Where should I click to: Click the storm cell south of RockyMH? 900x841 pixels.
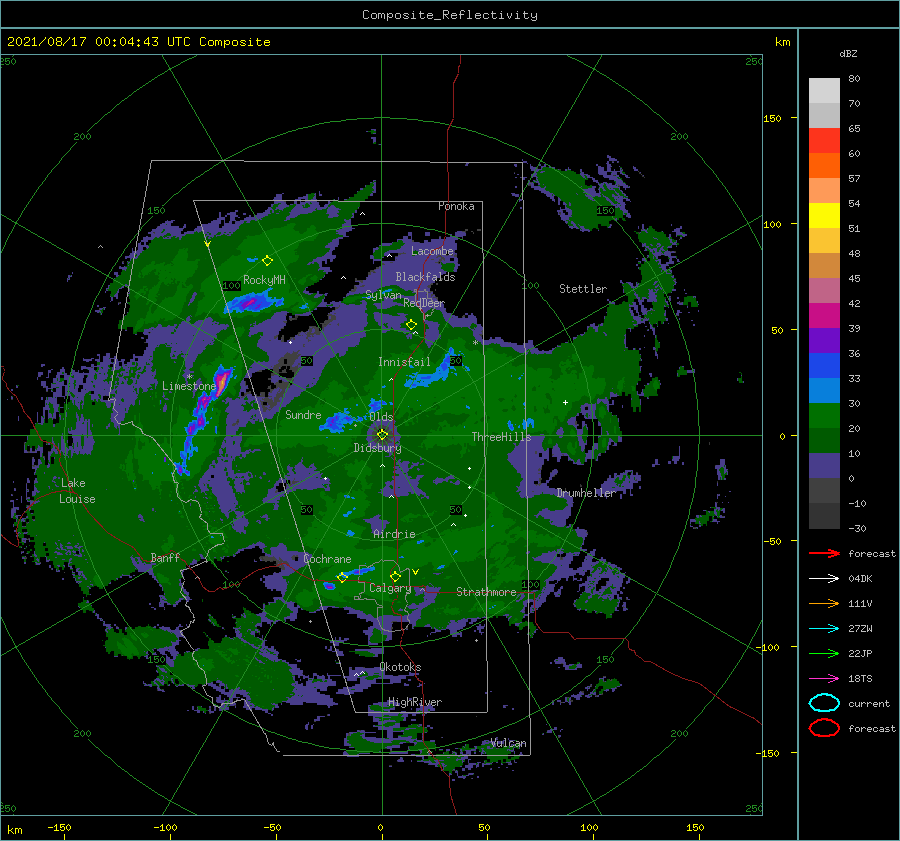click(253, 301)
